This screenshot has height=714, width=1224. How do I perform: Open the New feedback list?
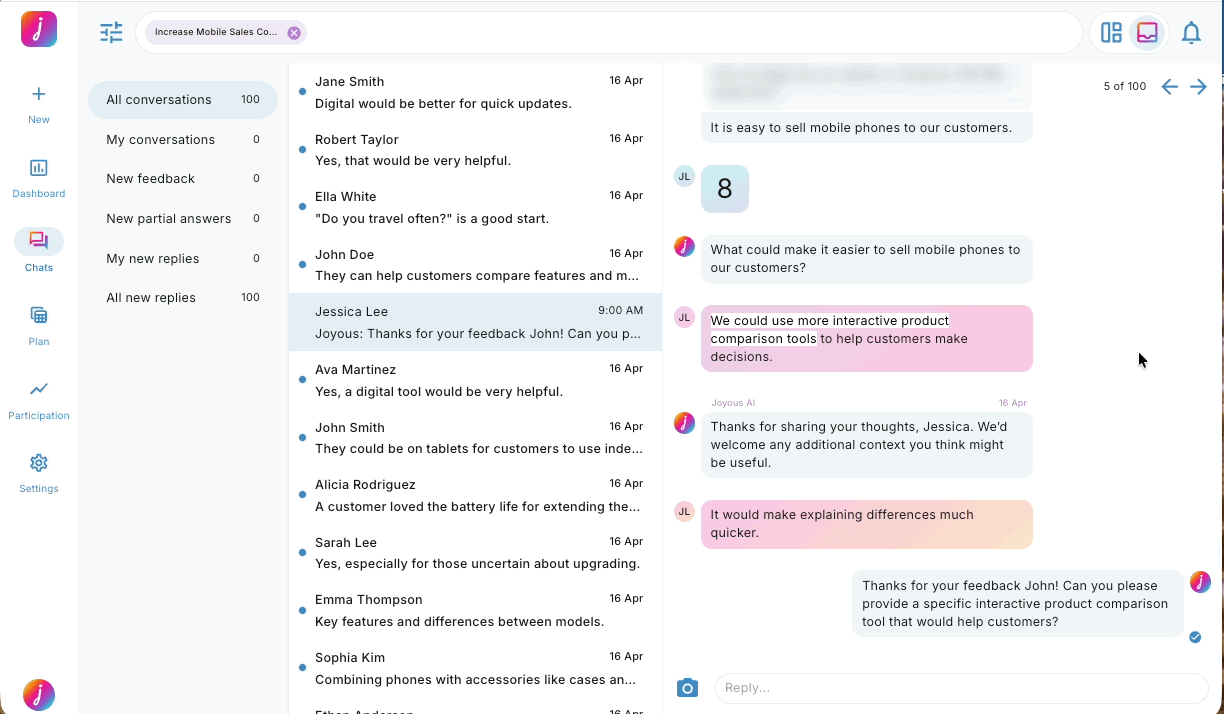click(x=149, y=178)
